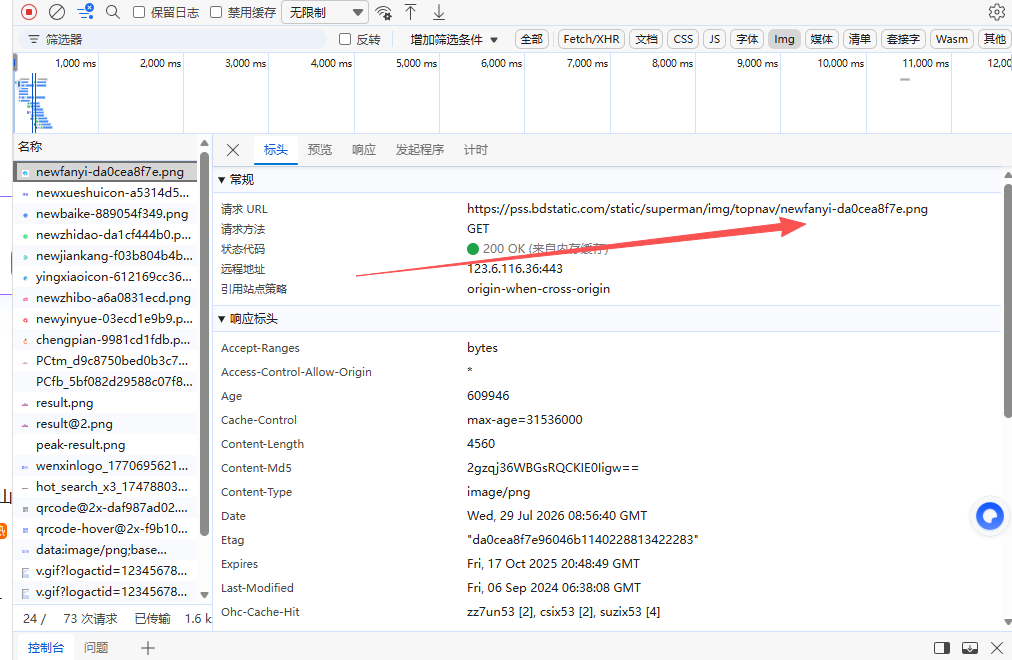Screen dimensions: 1012x660
Task: Select request newfanyi-da0cea8f7e.png
Action: (x=105, y=172)
